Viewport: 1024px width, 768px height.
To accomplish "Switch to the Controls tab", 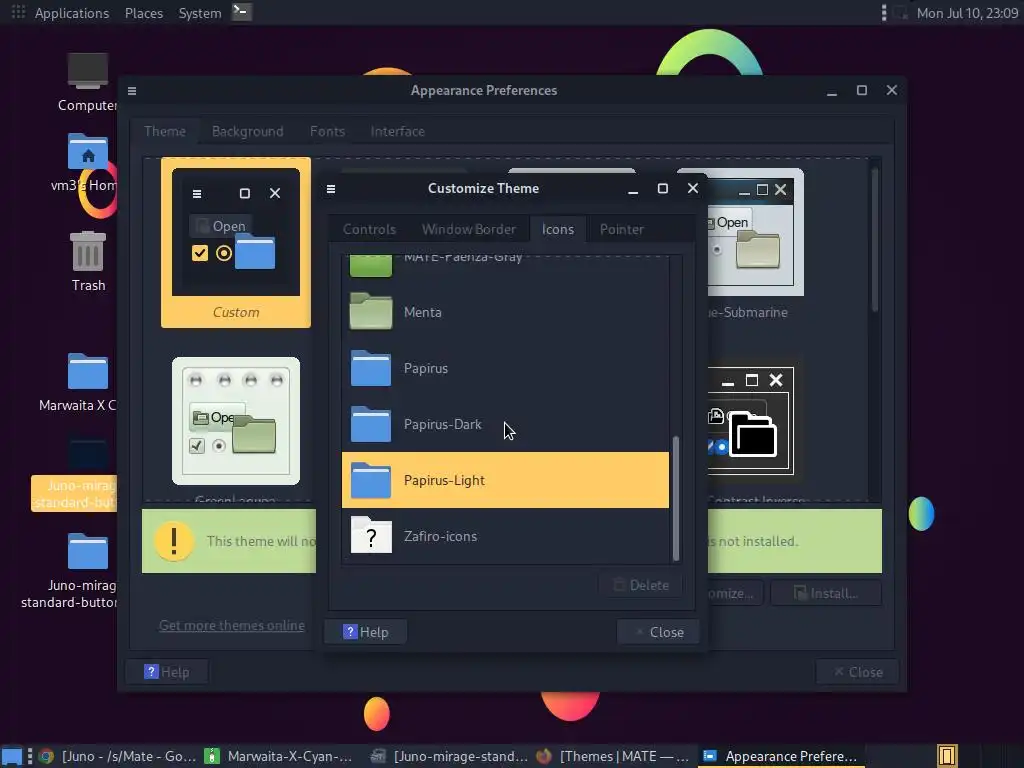I will [369, 229].
